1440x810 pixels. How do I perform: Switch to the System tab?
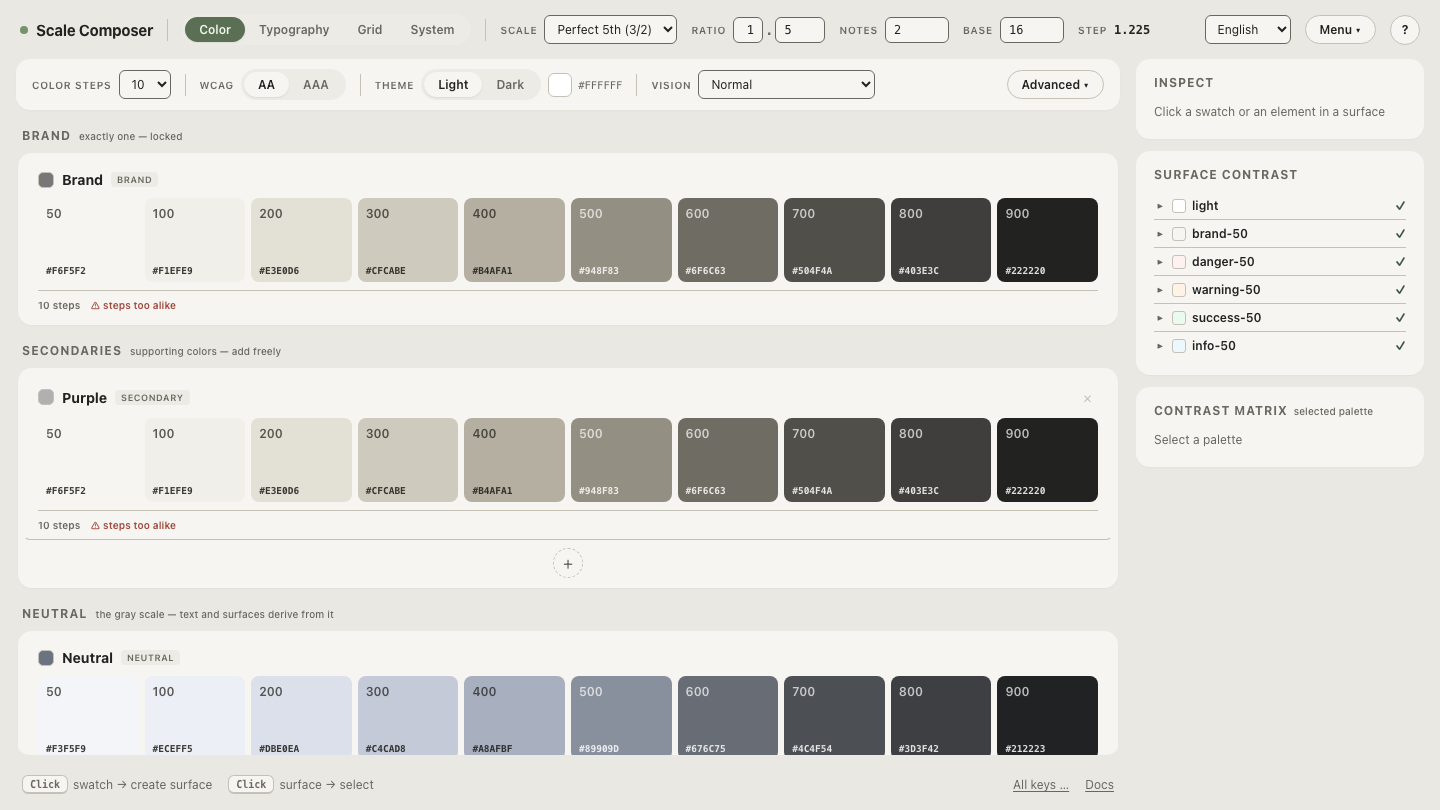coord(432,30)
